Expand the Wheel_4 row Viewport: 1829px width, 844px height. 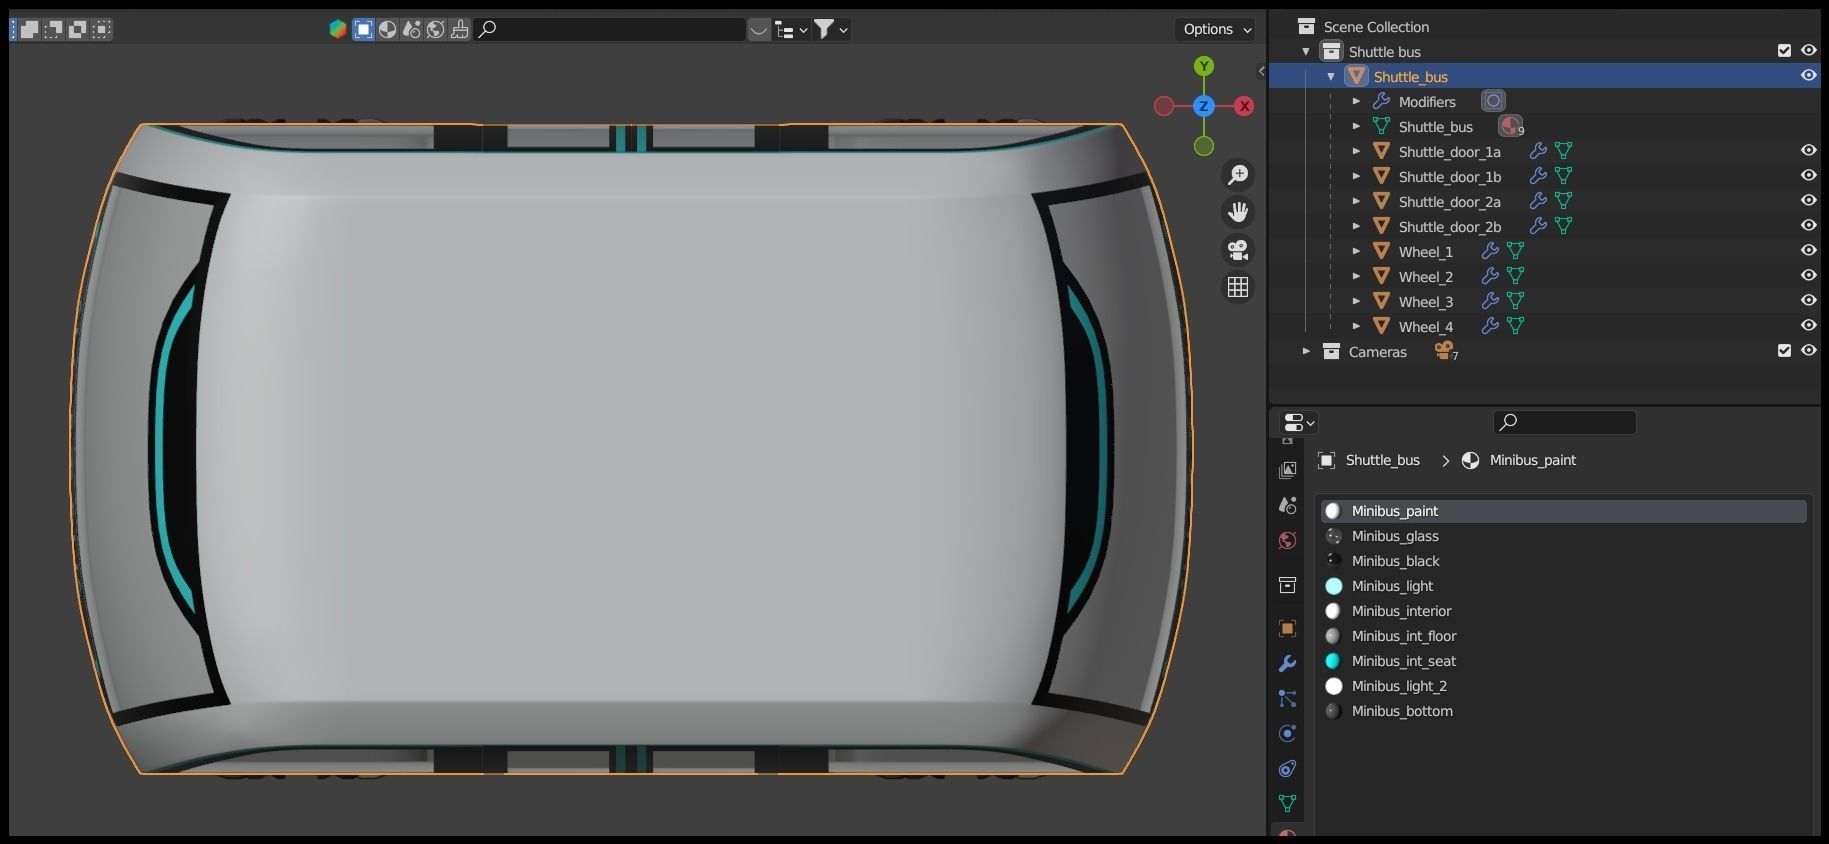1356,326
